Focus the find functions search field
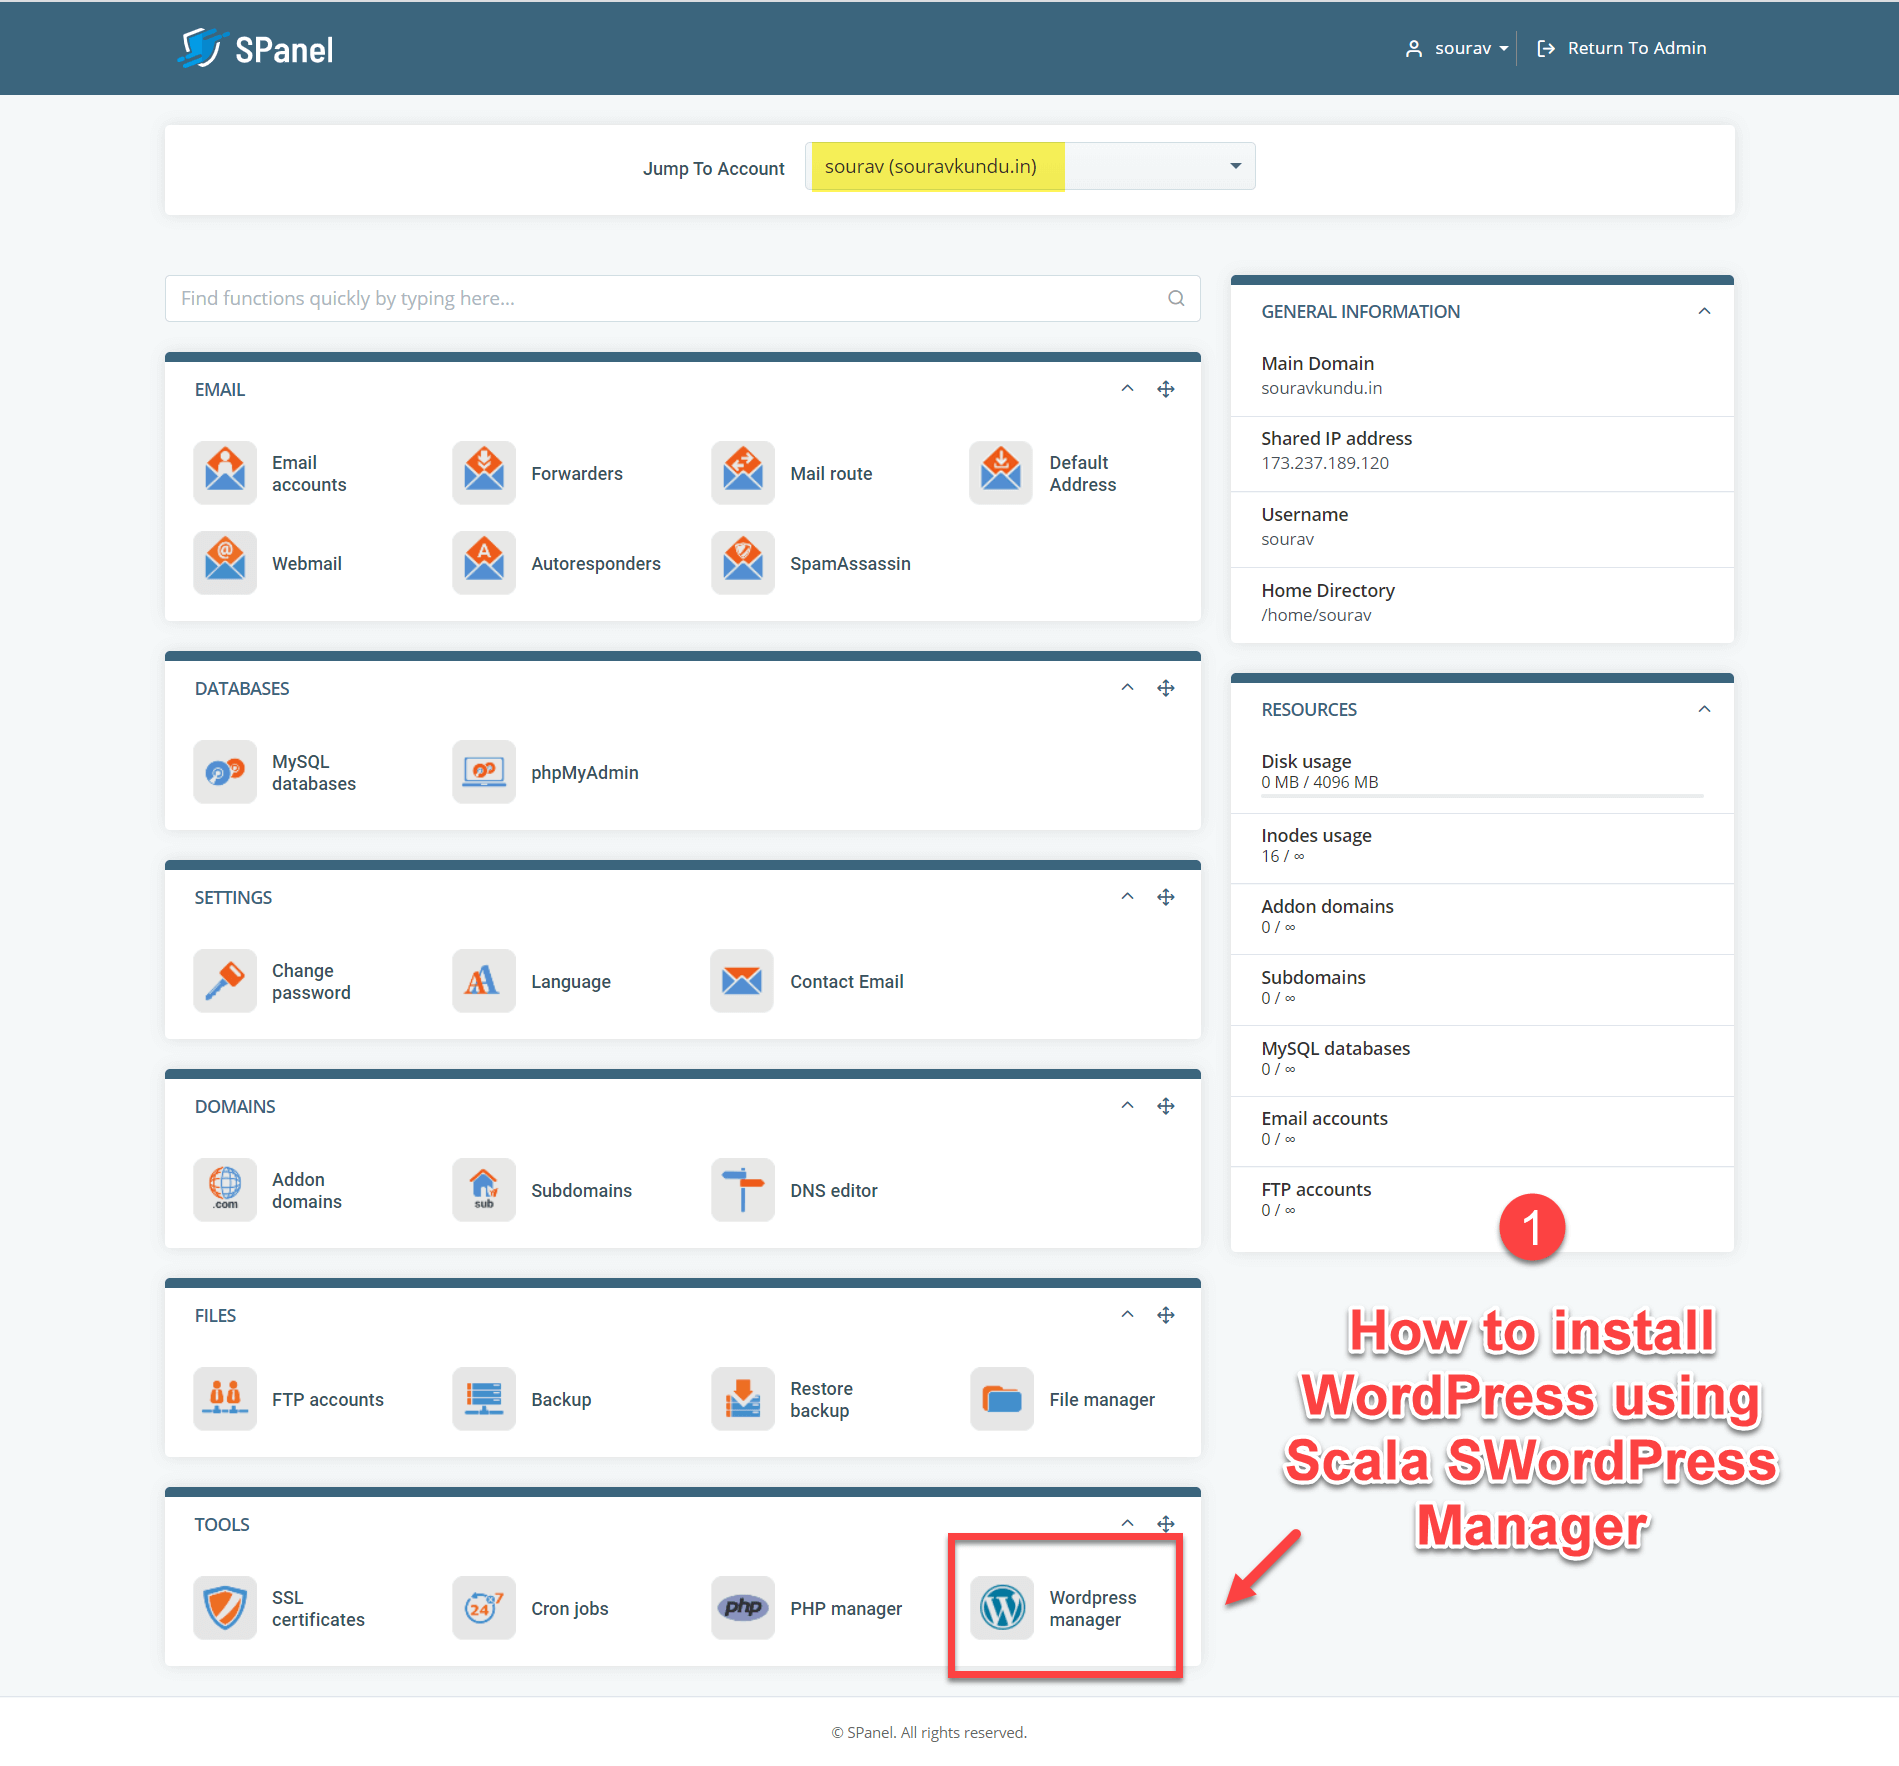 (682, 298)
